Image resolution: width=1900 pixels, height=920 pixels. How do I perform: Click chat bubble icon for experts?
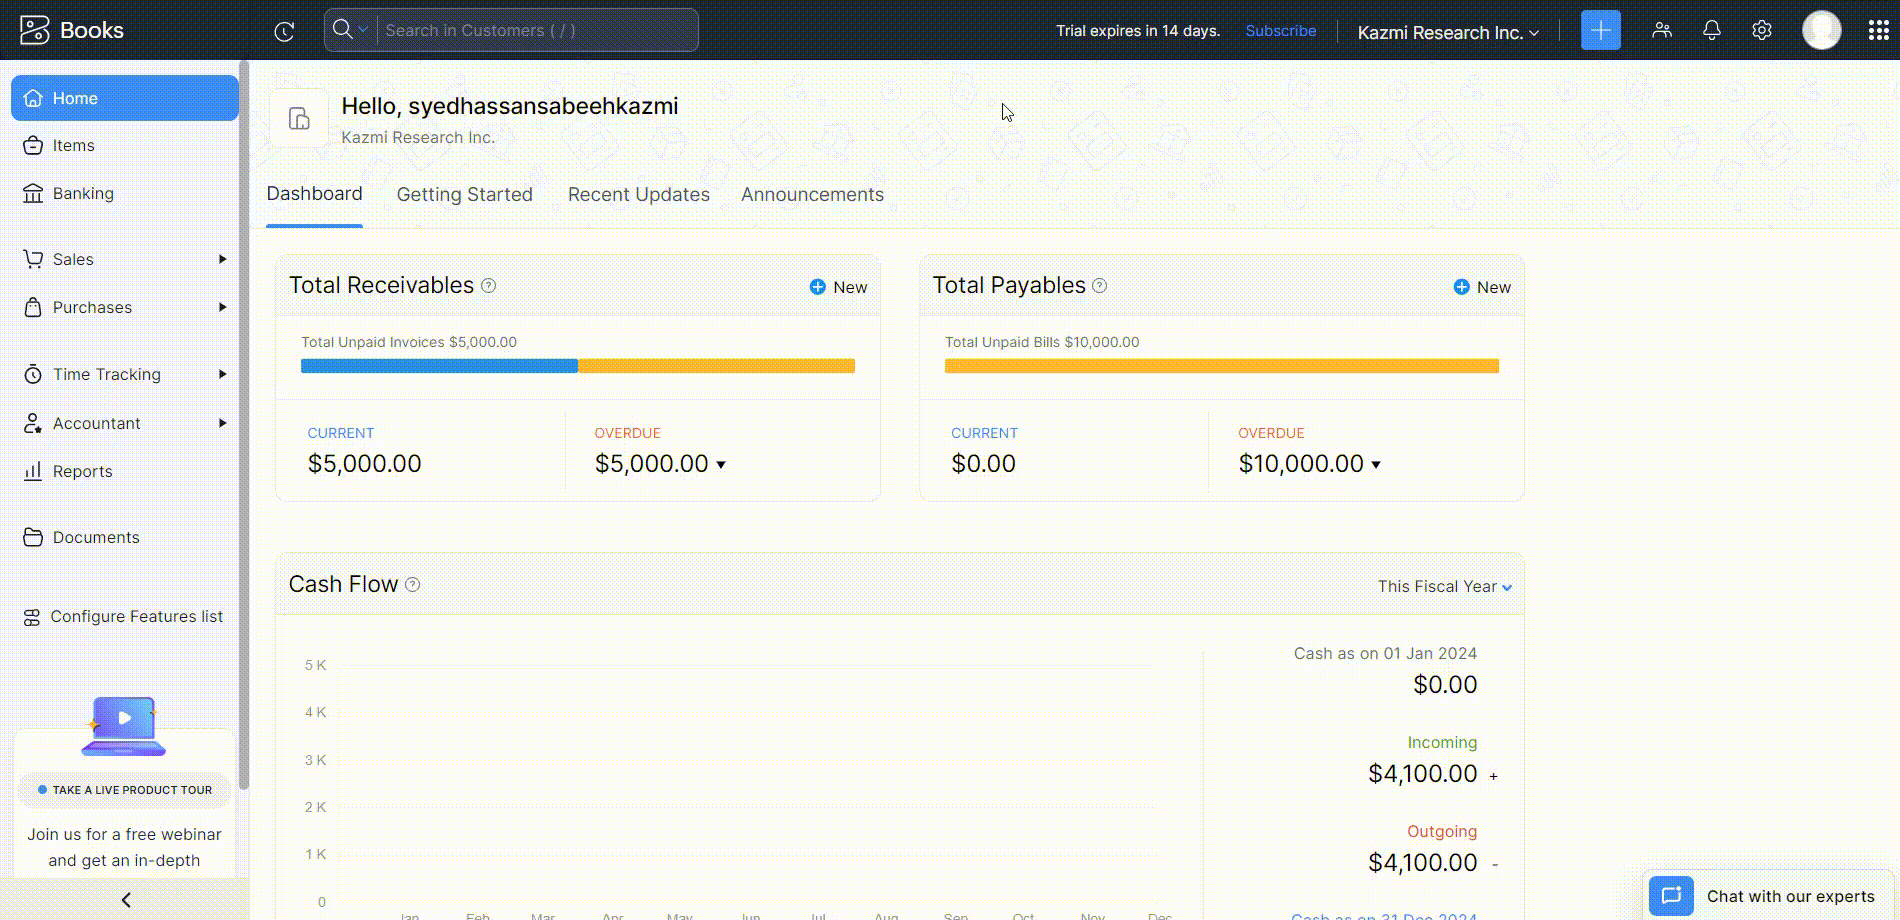pos(1671,896)
